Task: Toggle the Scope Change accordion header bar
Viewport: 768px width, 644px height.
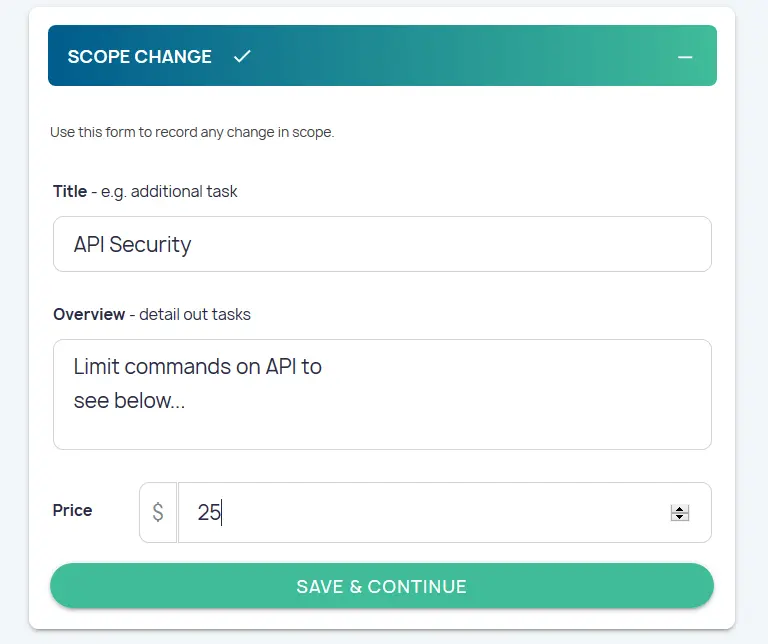Action: pyautogui.click(x=450, y=56)
